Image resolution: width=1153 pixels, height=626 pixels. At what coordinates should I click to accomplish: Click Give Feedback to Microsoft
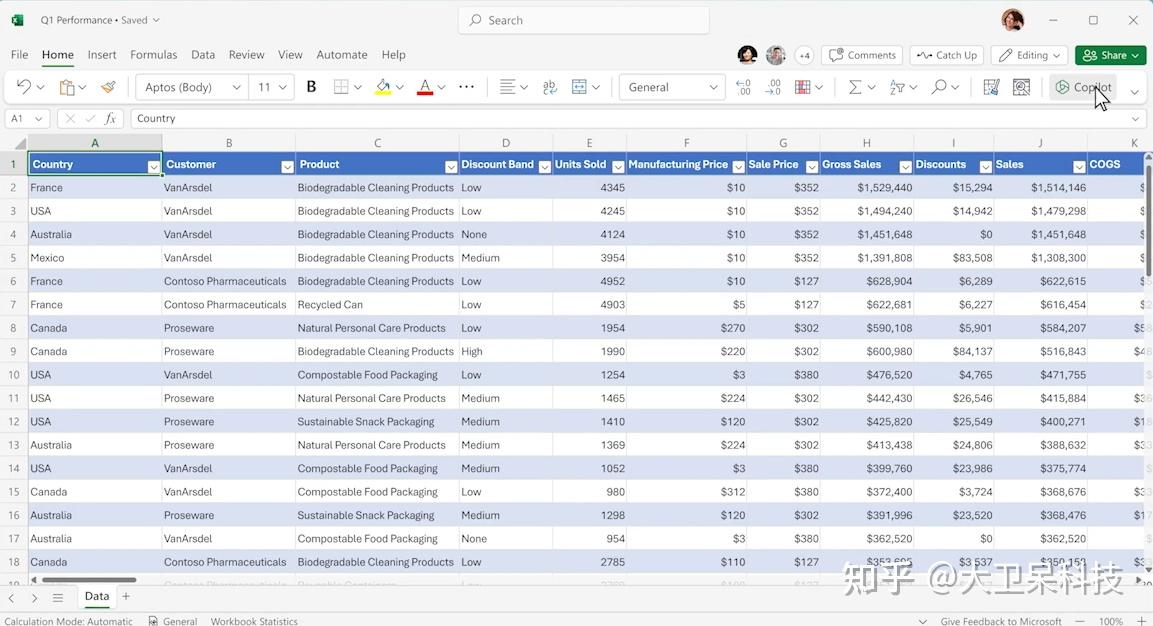(1001, 621)
